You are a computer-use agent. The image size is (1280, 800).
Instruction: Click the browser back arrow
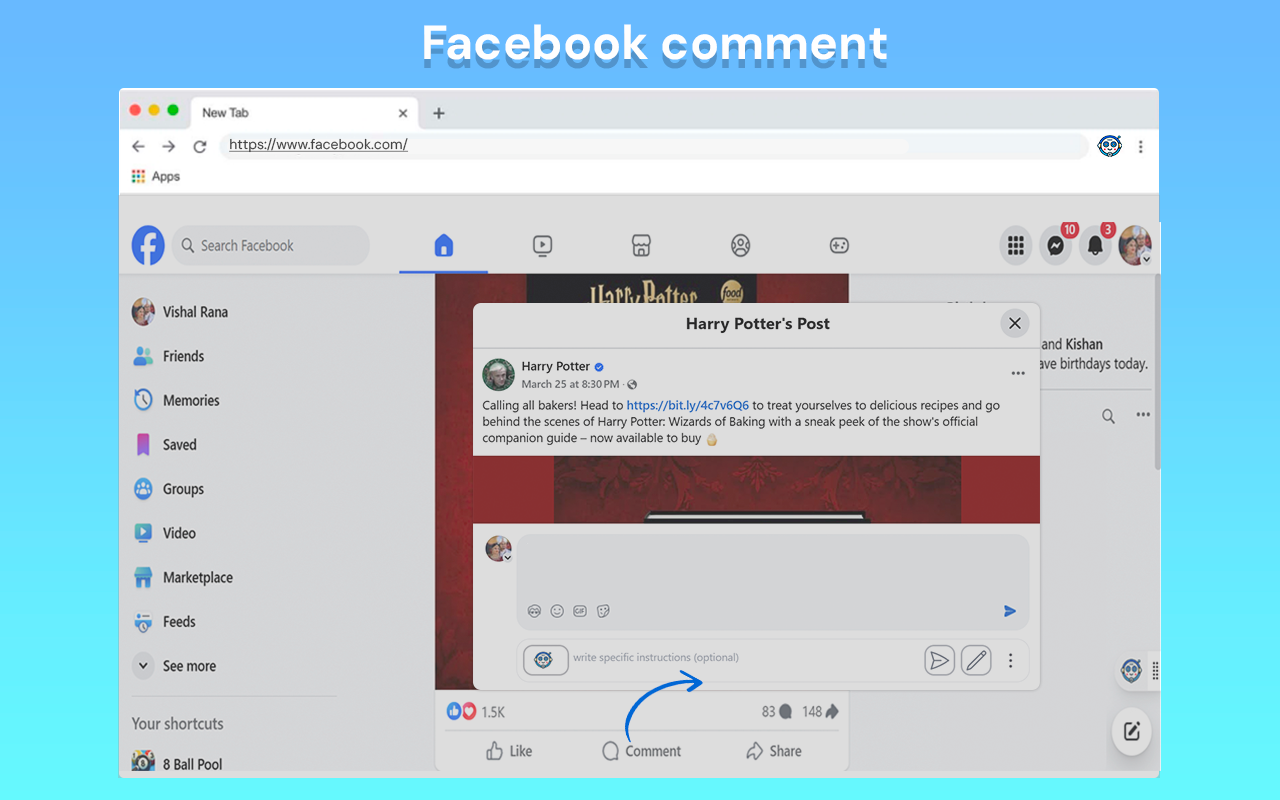coord(139,146)
